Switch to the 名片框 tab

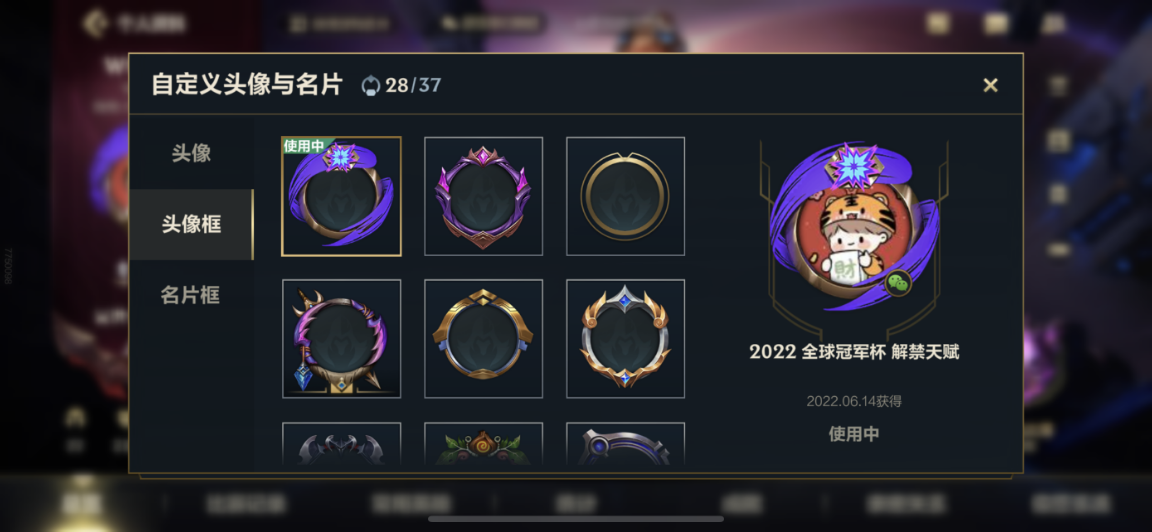coord(191,295)
